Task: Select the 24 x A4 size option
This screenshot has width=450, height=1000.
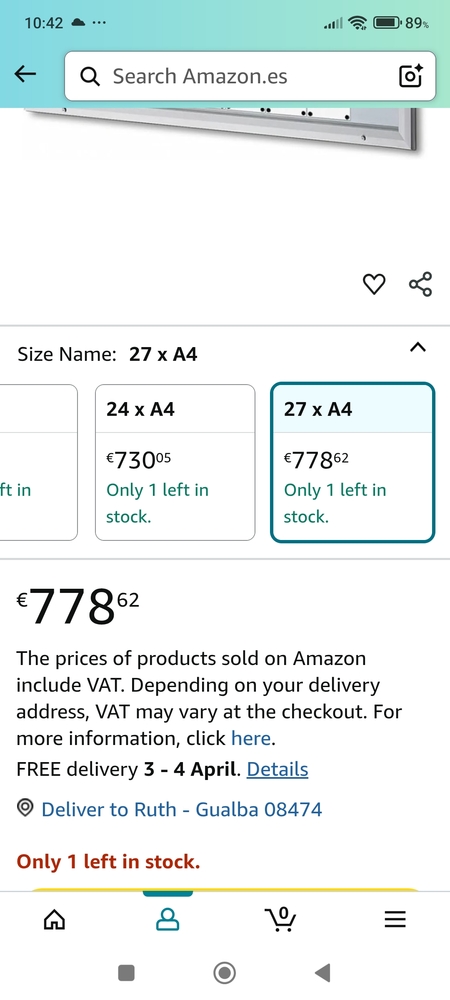Action: [x=175, y=462]
